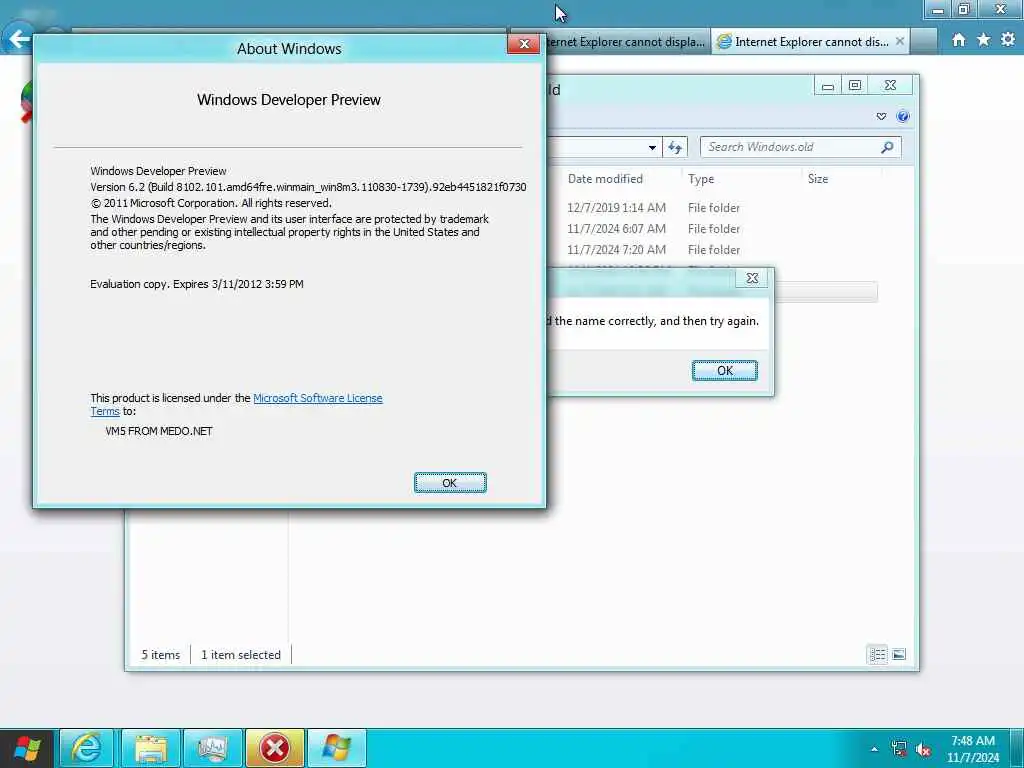Switch to the red error taskbar item
1024x768 pixels.
pos(275,748)
